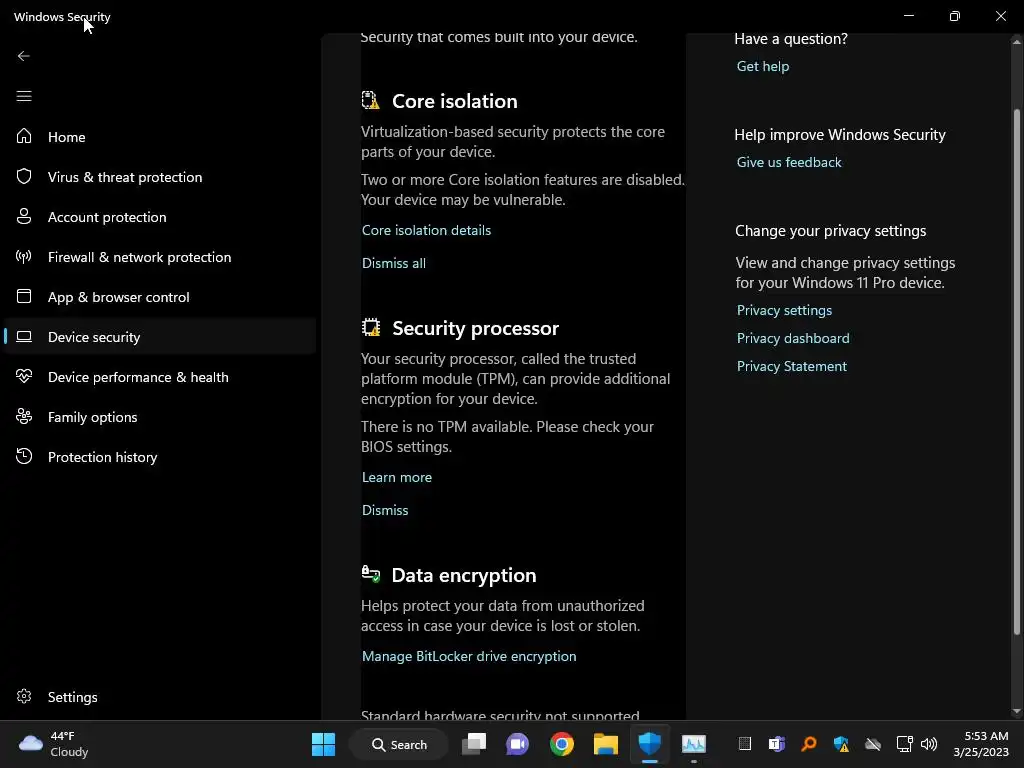Screen dimensions: 1024x768
Task: Click the taskbar Search box
Action: [x=399, y=744]
